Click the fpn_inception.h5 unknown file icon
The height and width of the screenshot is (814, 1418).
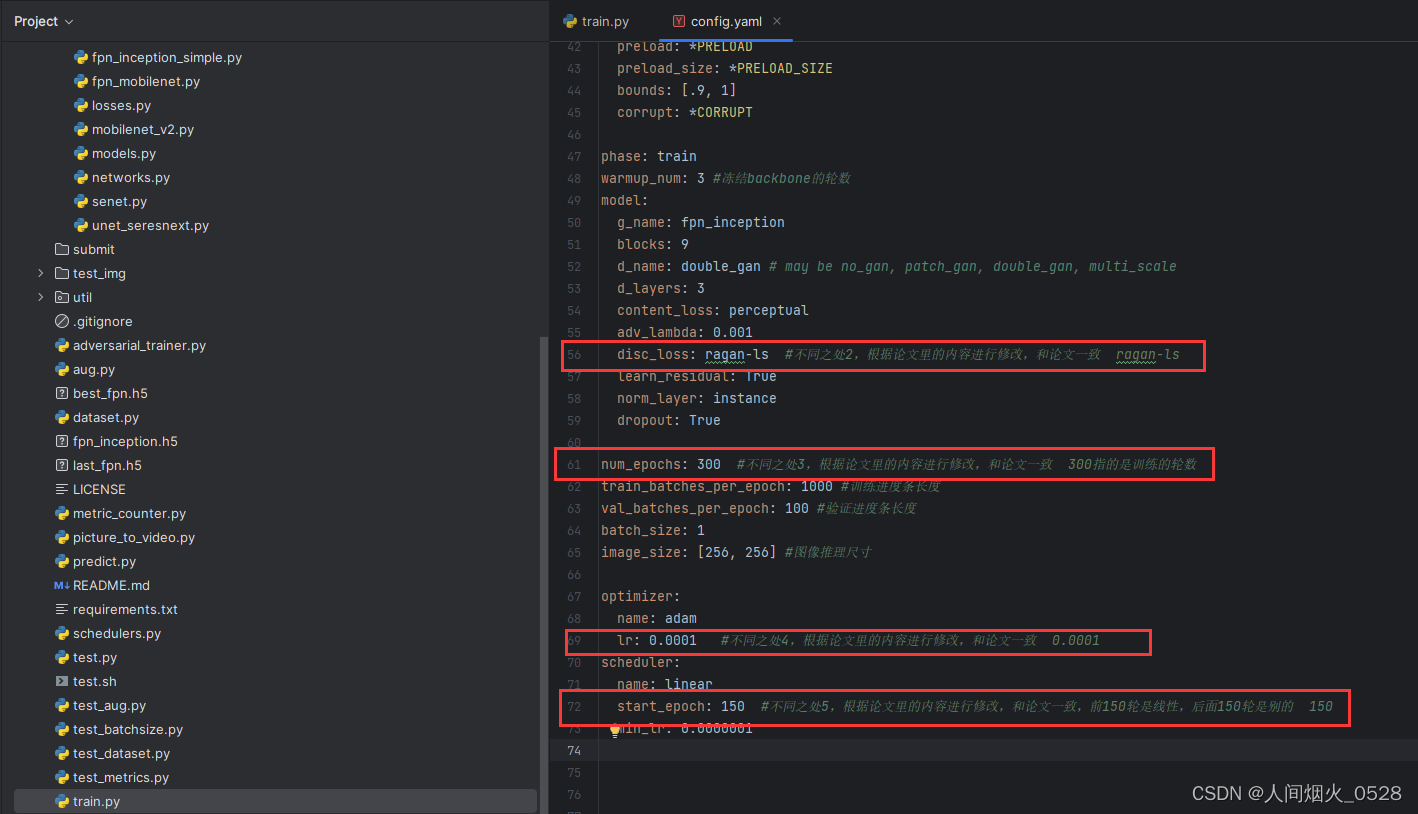pyautogui.click(x=62, y=441)
